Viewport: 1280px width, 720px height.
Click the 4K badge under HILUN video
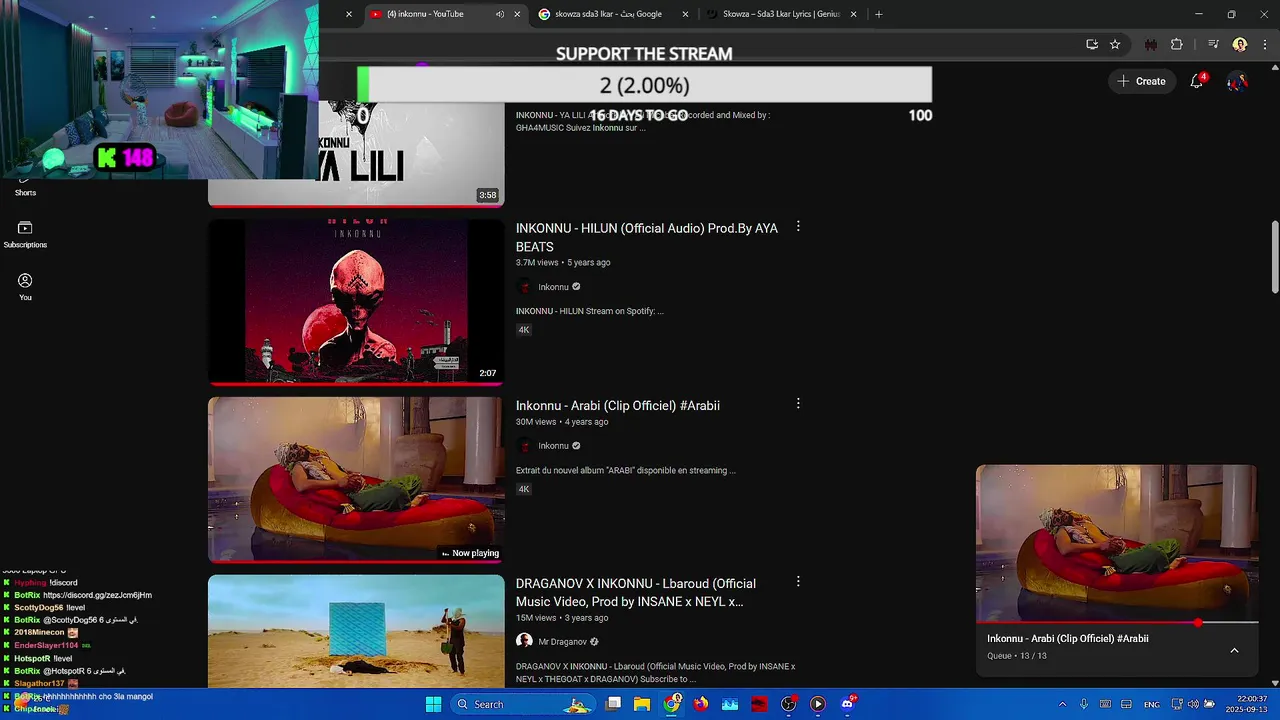pos(524,330)
